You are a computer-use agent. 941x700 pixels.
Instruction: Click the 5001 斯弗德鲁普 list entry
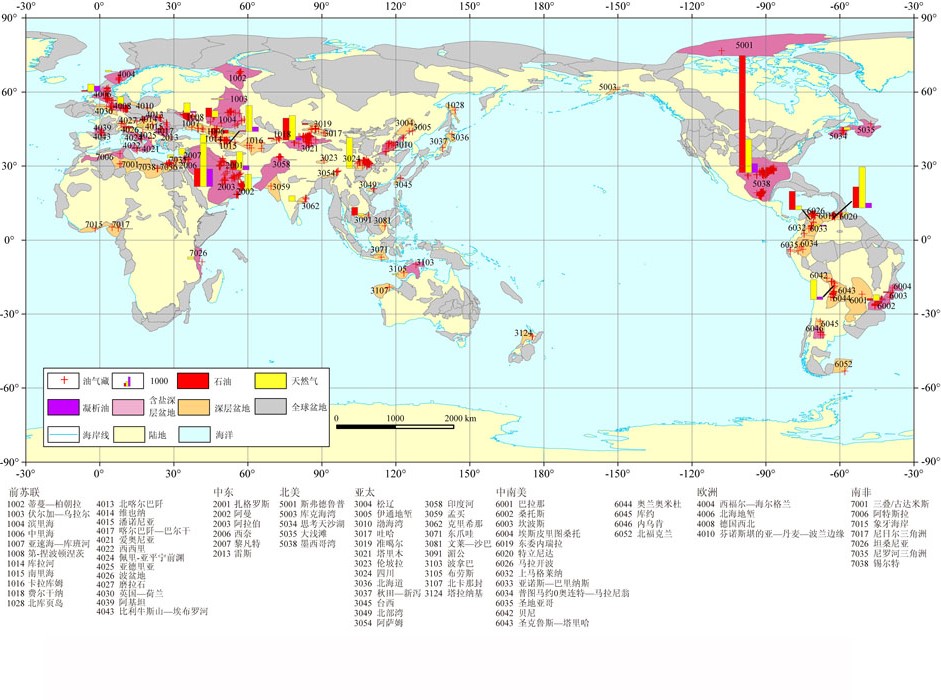pos(312,505)
